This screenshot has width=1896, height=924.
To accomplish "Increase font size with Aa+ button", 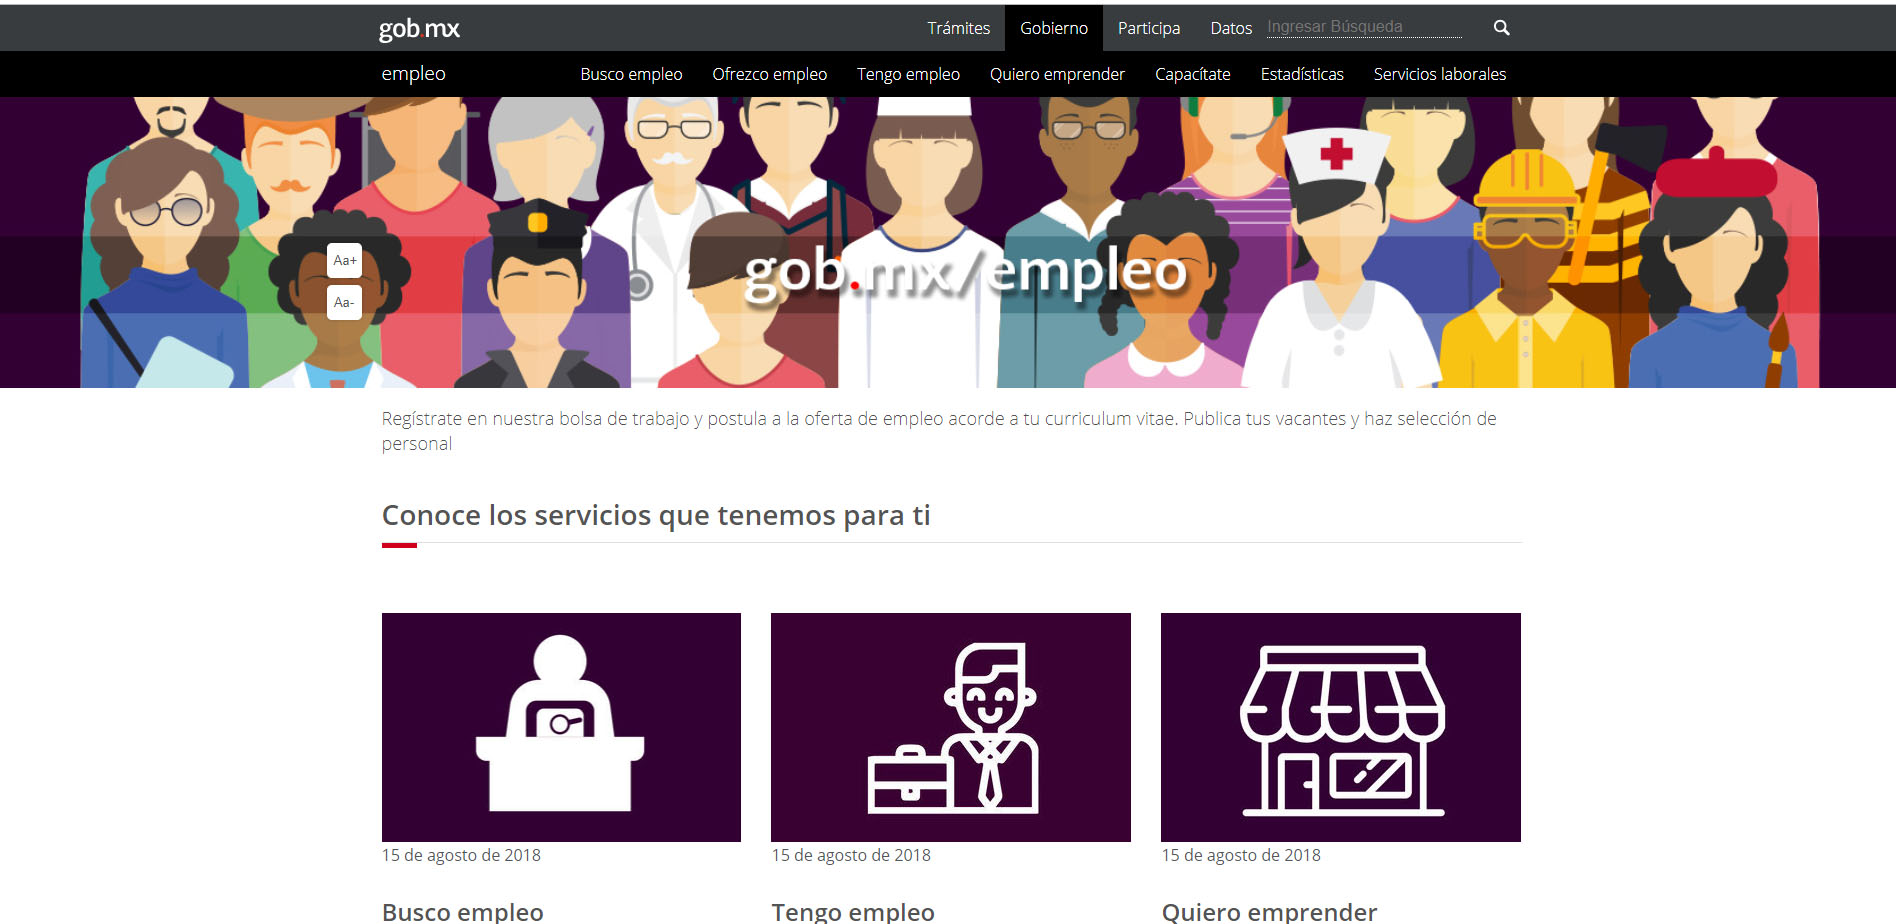I will (344, 260).
